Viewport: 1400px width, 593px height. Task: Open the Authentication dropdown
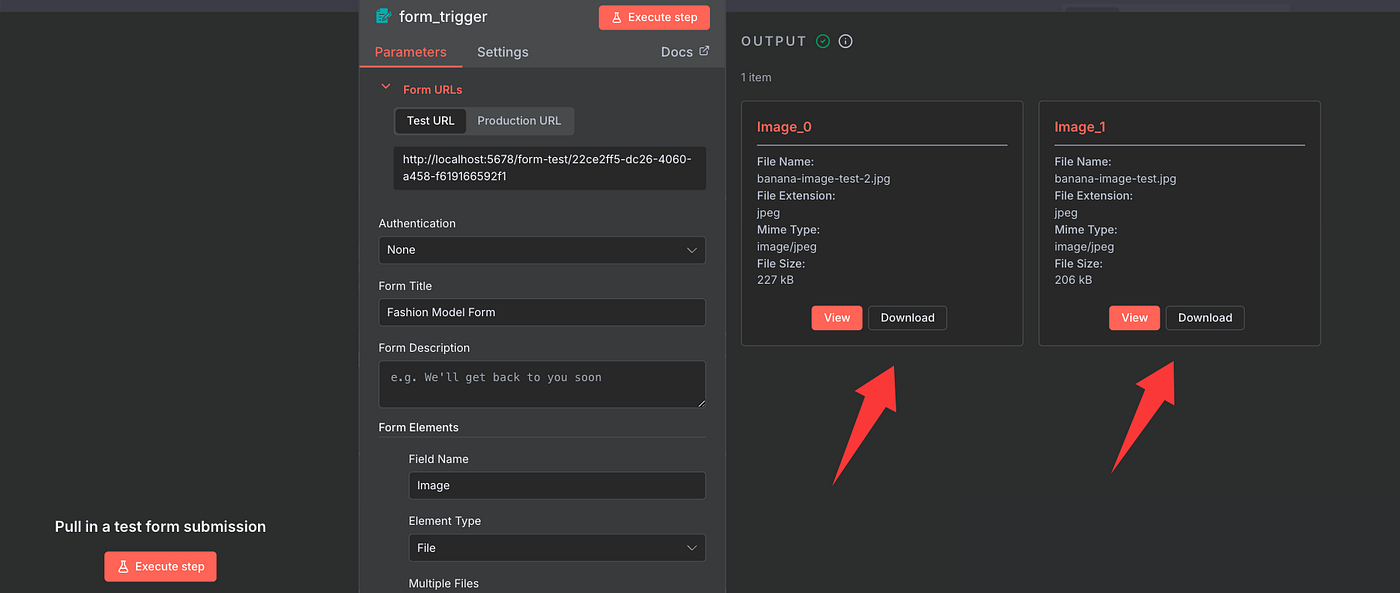point(541,250)
